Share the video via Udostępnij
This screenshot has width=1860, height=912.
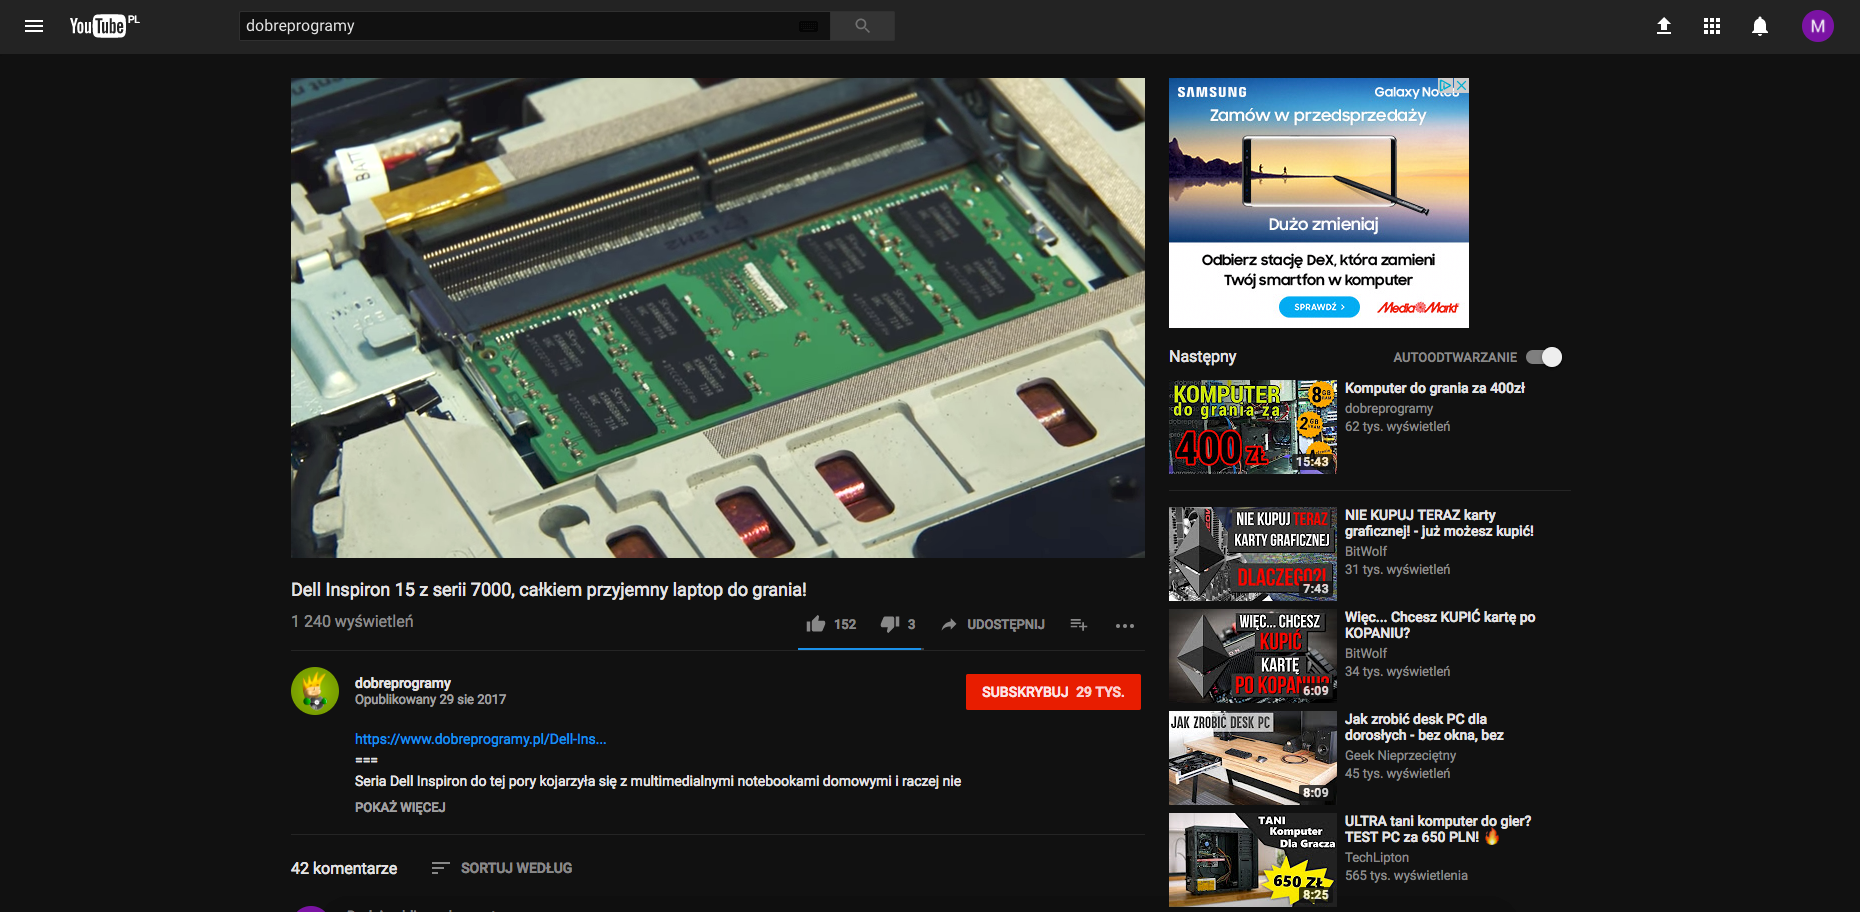pyautogui.click(x=992, y=624)
